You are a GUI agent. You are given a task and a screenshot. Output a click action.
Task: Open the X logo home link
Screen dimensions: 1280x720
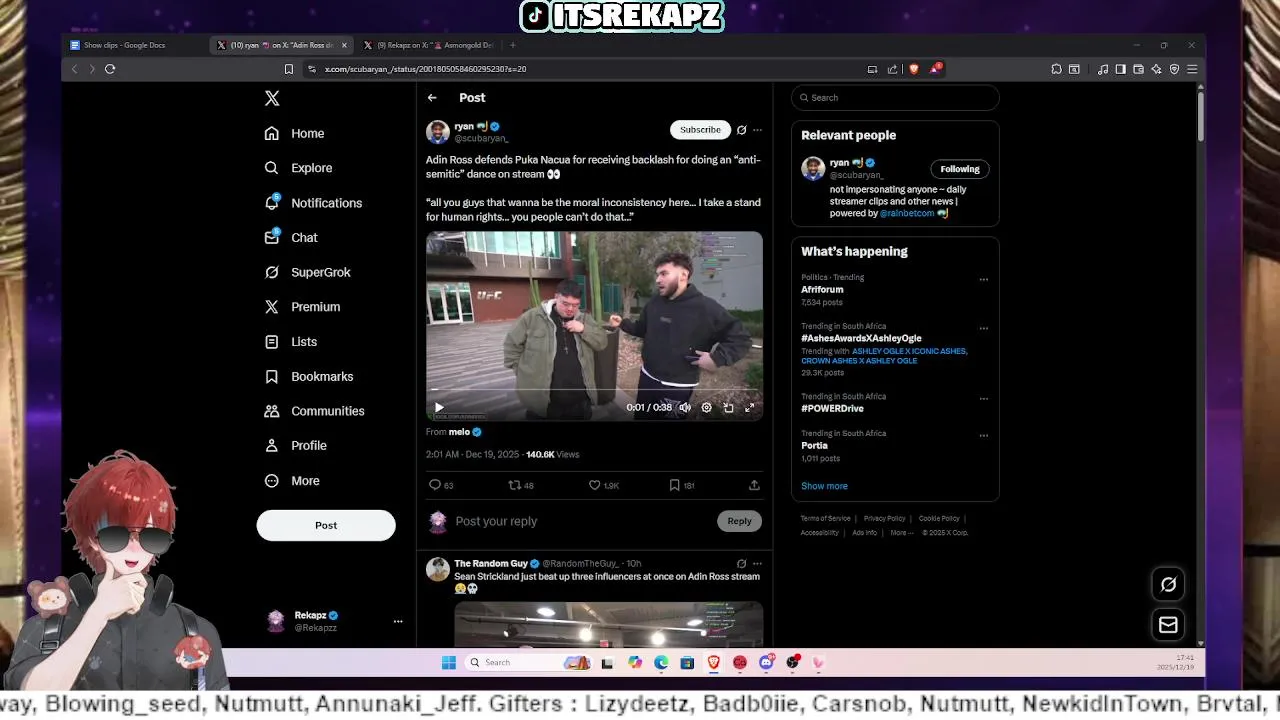pos(272,98)
